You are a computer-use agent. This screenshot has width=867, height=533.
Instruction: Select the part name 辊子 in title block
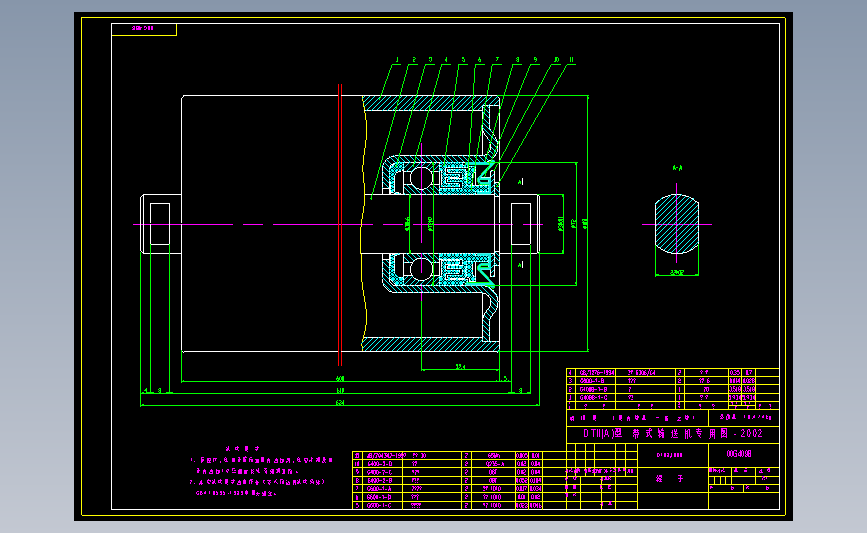[x=670, y=479]
